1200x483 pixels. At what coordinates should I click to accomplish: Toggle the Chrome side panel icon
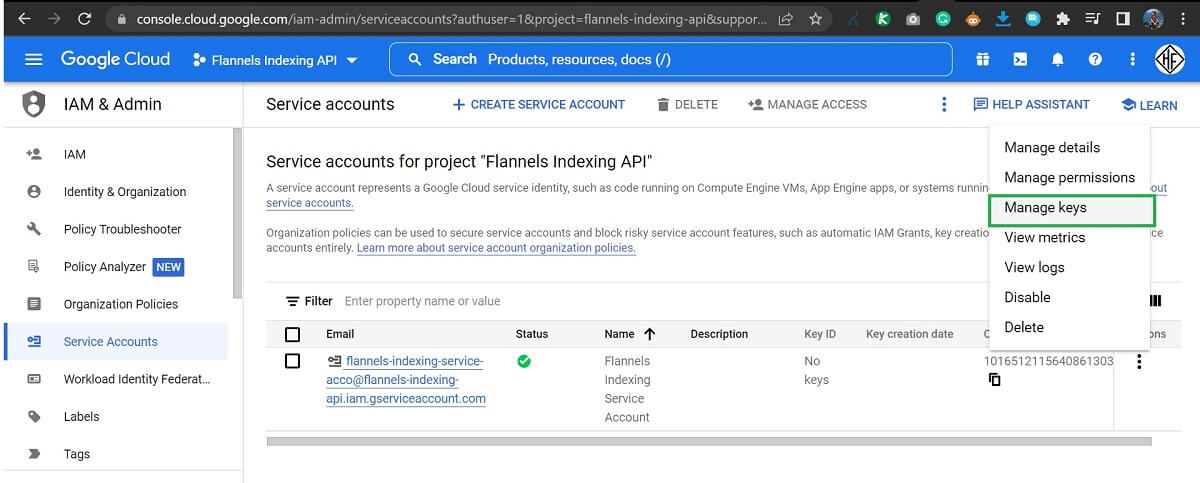tap(1123, 18)
